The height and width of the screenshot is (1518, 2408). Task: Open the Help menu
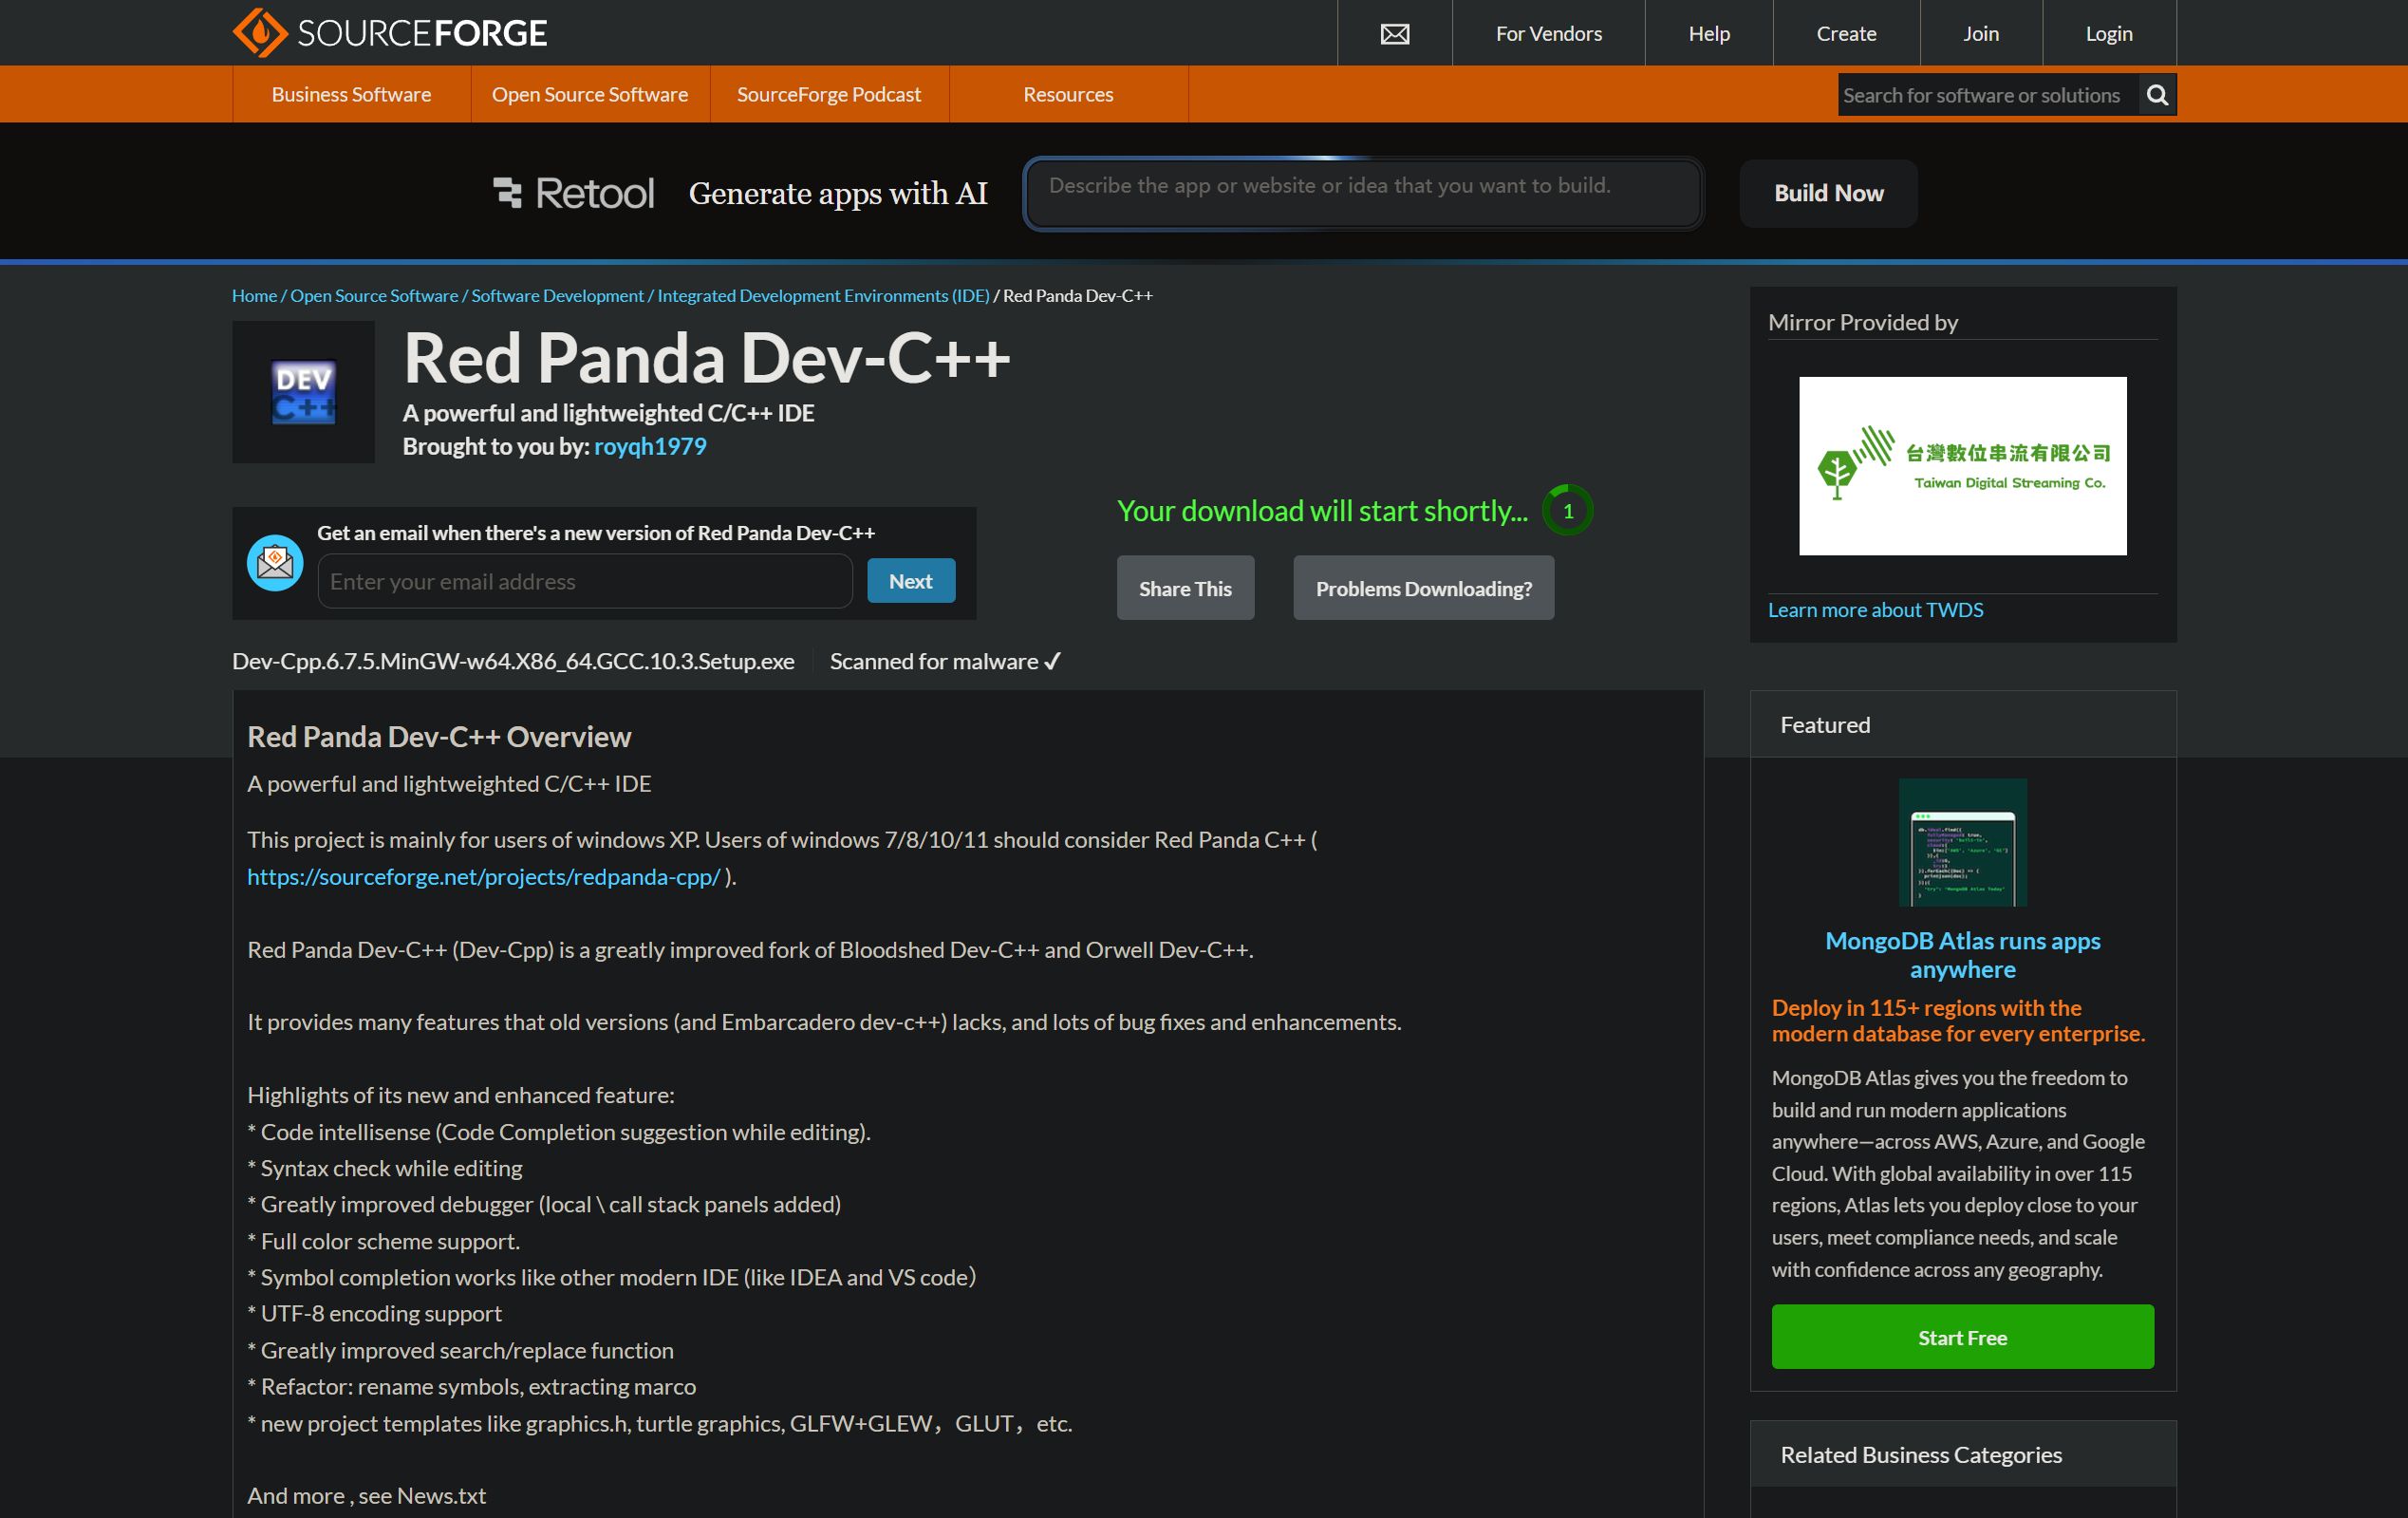1709,34
